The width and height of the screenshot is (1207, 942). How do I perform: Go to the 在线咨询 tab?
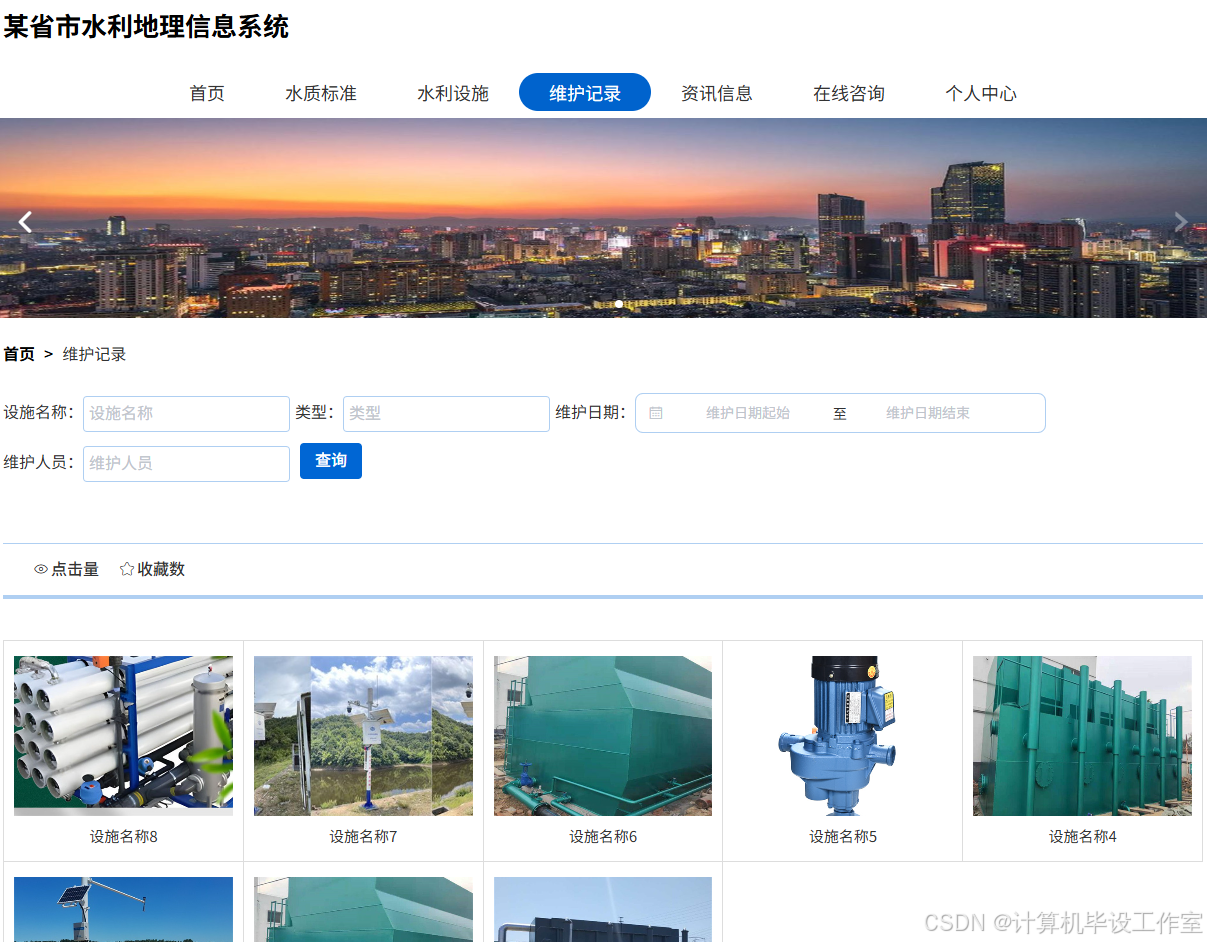[x=849, y=93]
